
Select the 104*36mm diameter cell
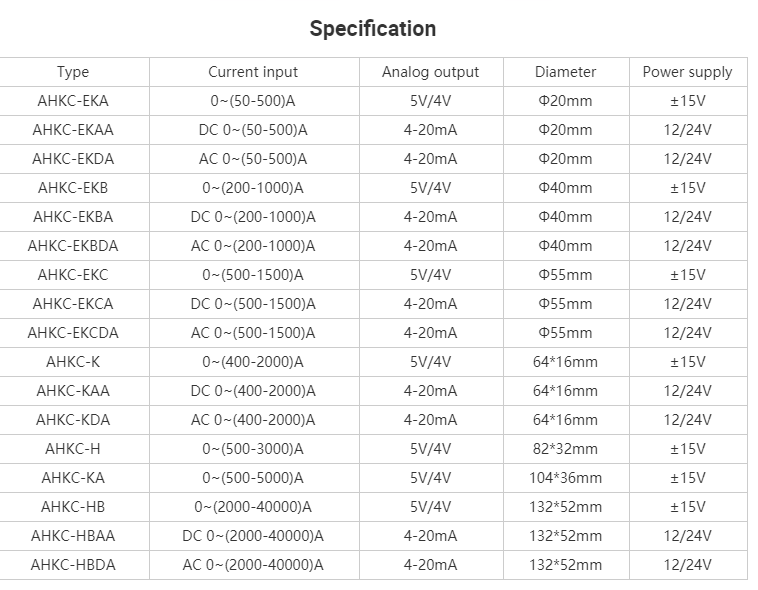565,478
